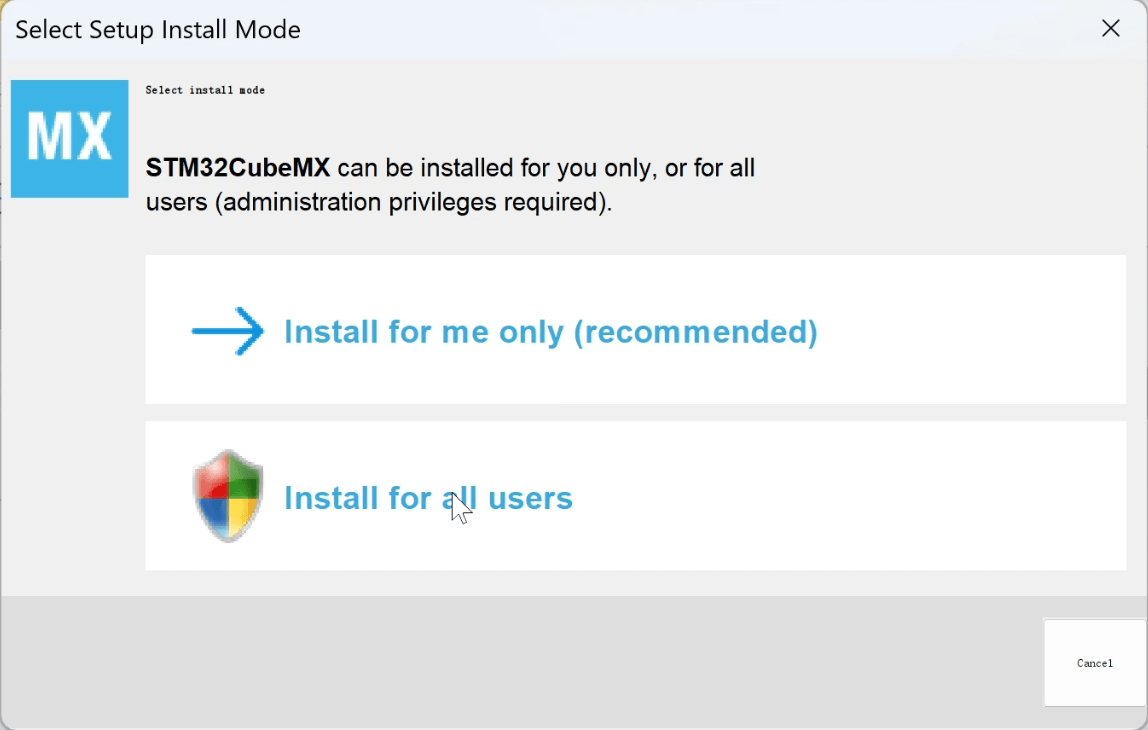Click the word recommended in first option
Image resolution: width=1148 pixels, height=730 pixels.
[696, 332]
